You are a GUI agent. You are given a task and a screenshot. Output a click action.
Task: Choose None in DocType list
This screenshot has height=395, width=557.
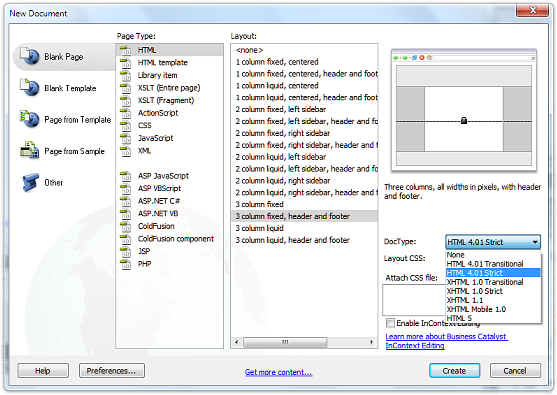tap(493, 255)
